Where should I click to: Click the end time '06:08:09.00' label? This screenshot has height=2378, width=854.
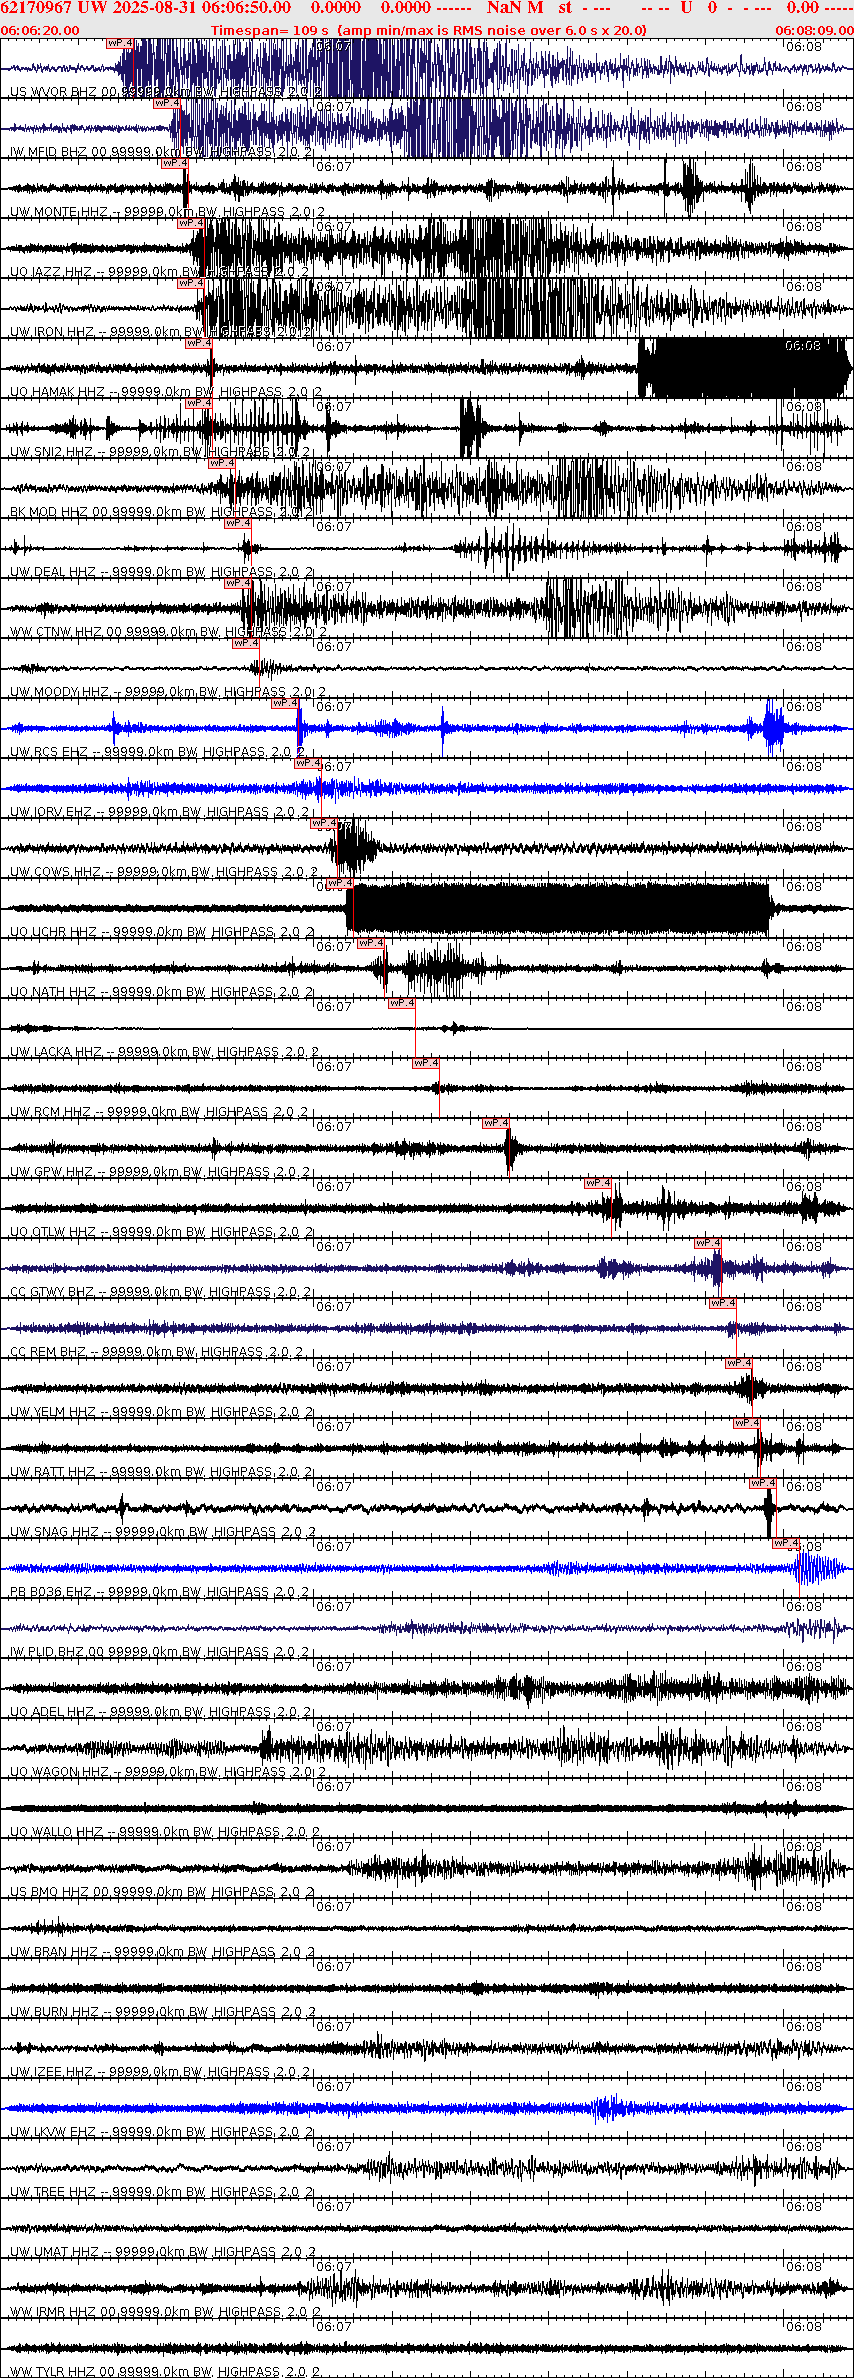tap(814, 30)
